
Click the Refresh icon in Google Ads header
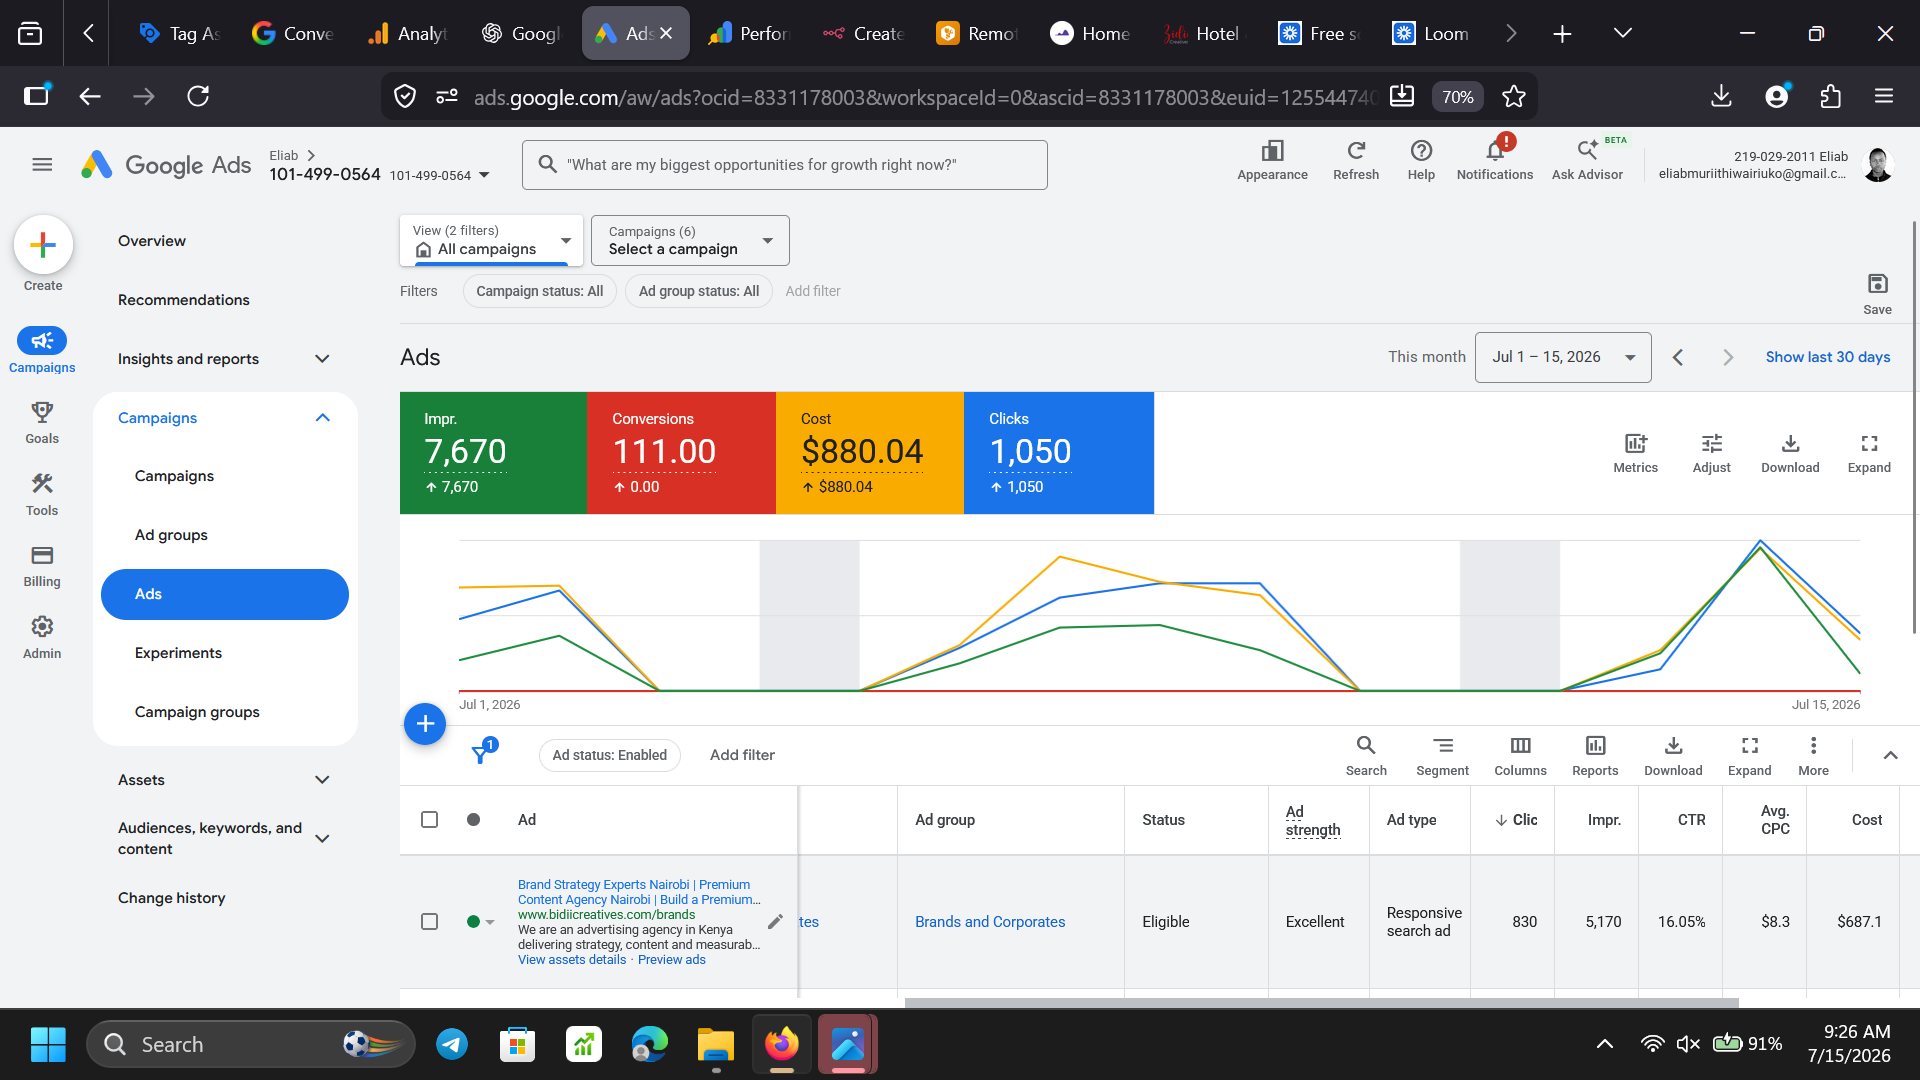(1356, 151)
